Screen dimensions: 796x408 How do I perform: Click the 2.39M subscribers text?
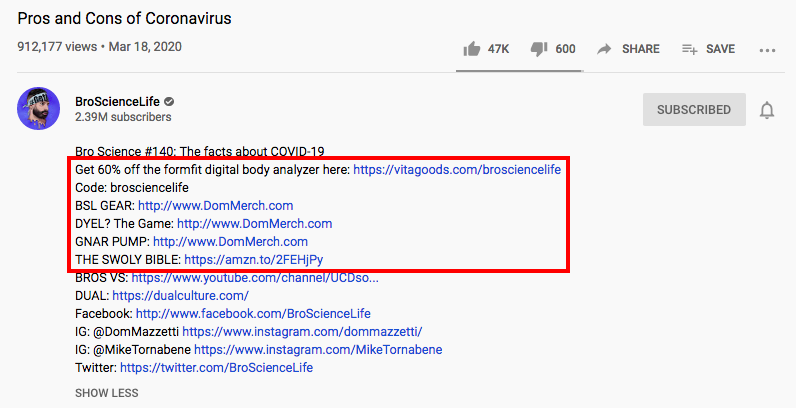click(x=123, y=117)
